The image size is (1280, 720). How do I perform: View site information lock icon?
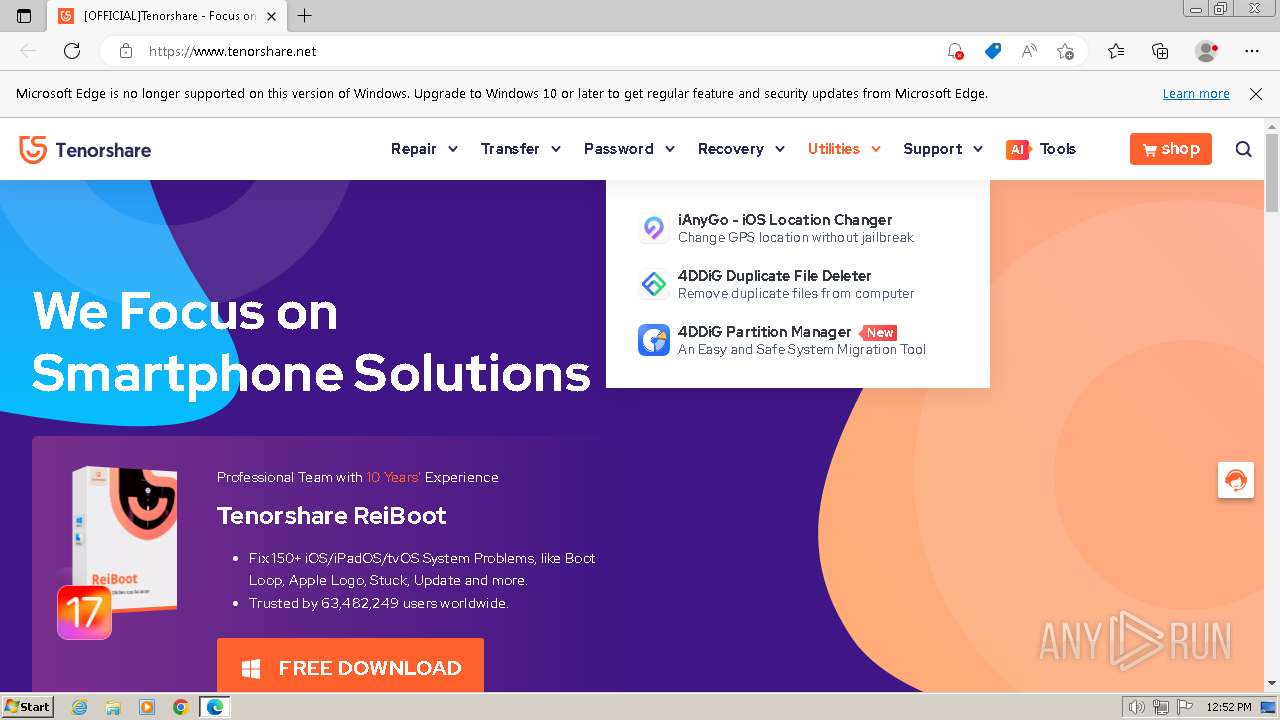tap(126, 51)
